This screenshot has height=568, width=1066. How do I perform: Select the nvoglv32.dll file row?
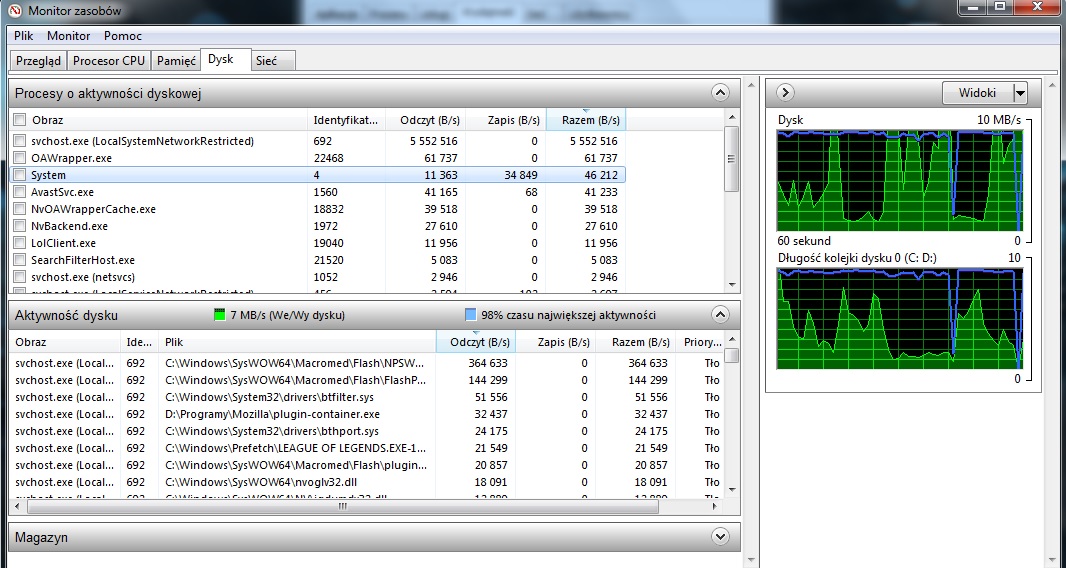tap(366, 482)
